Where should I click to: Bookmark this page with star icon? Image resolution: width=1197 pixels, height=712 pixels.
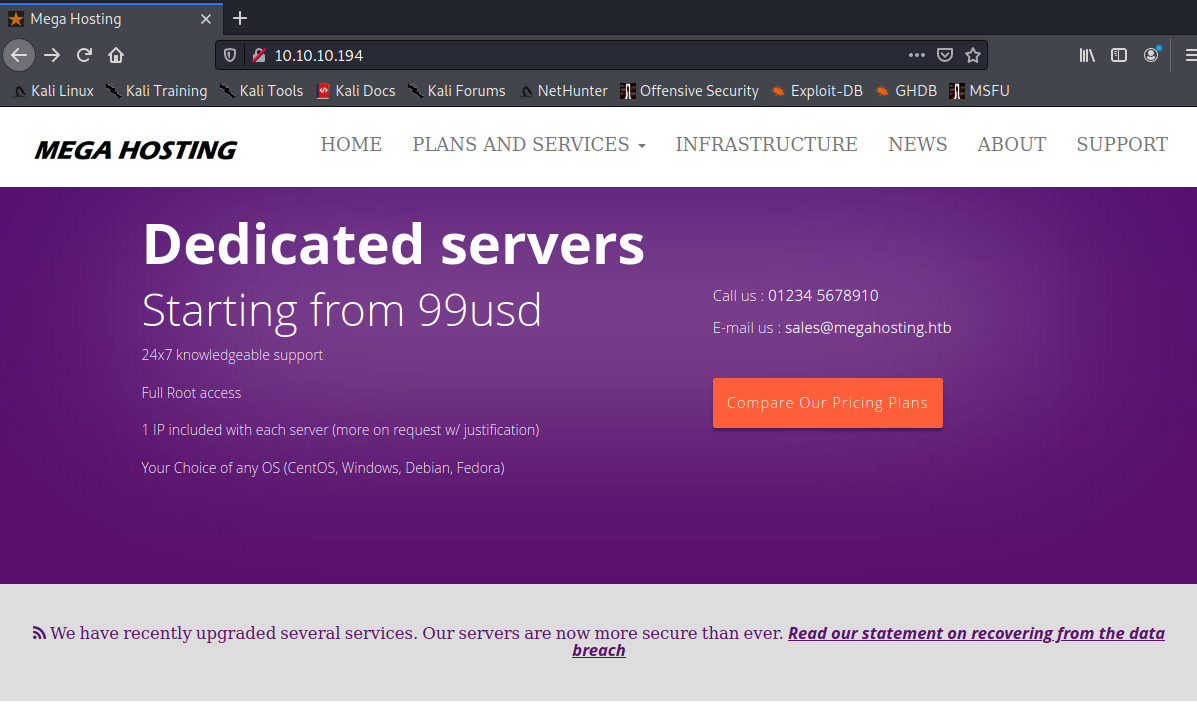pos(972,55)
